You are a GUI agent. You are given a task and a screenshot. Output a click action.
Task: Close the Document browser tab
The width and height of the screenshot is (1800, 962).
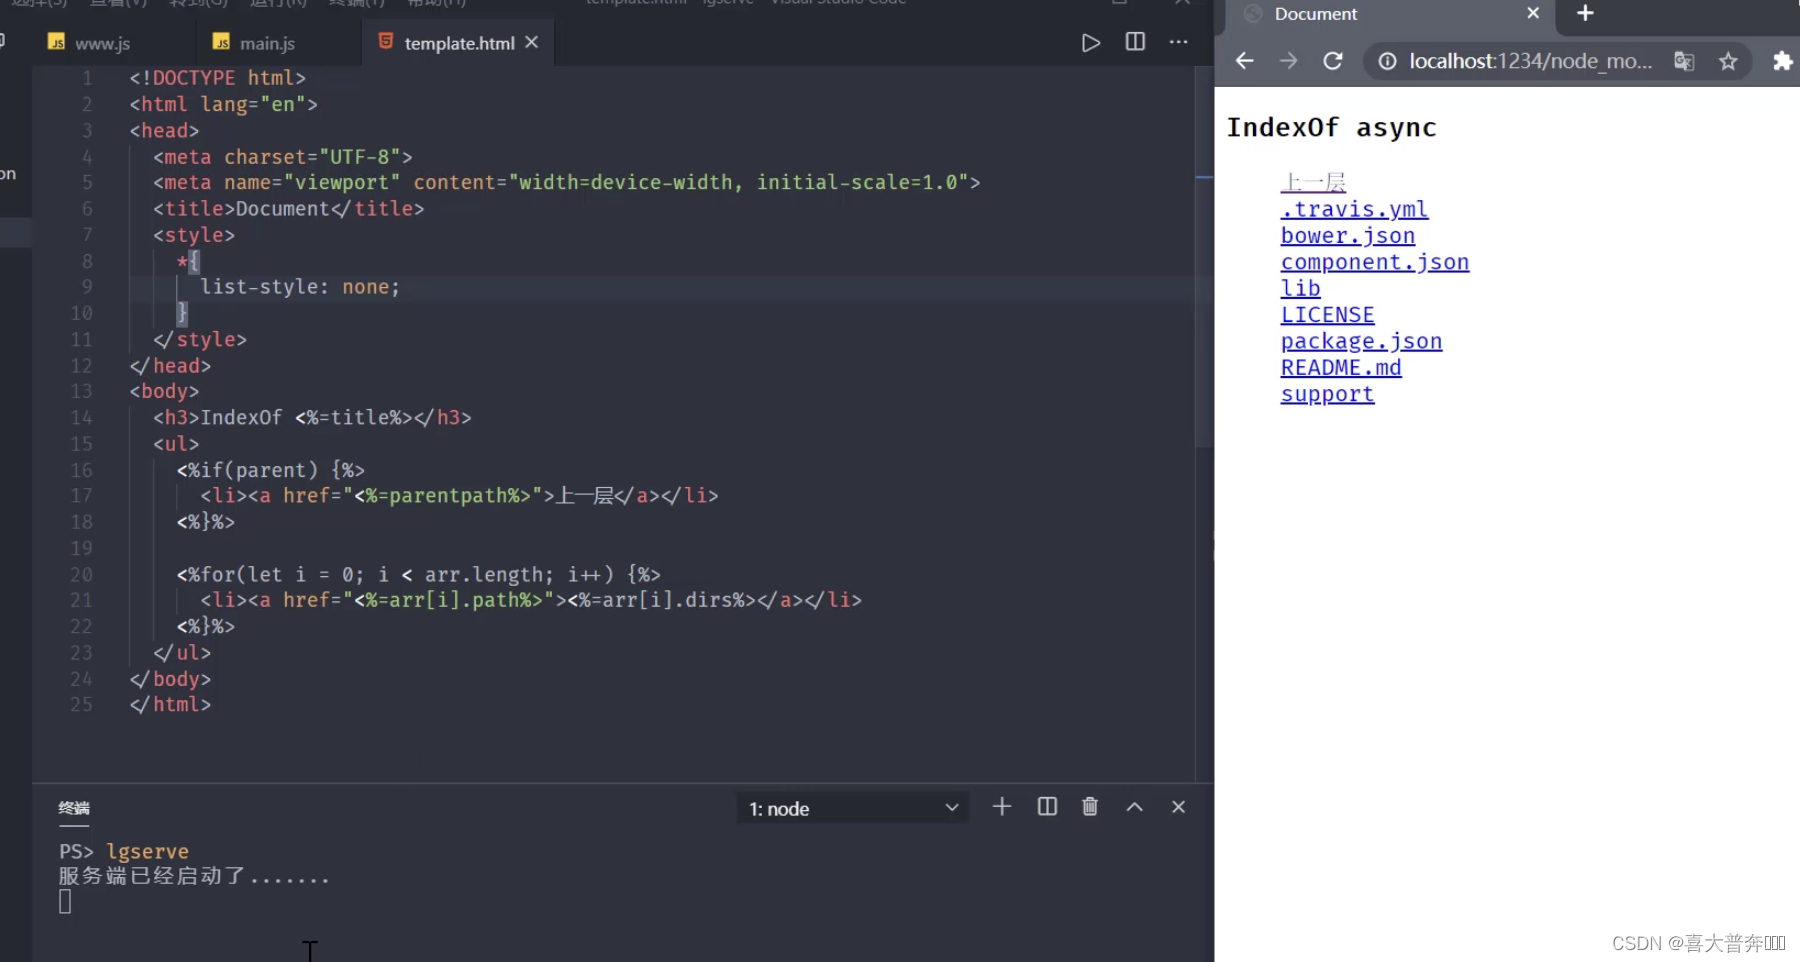1533,13
